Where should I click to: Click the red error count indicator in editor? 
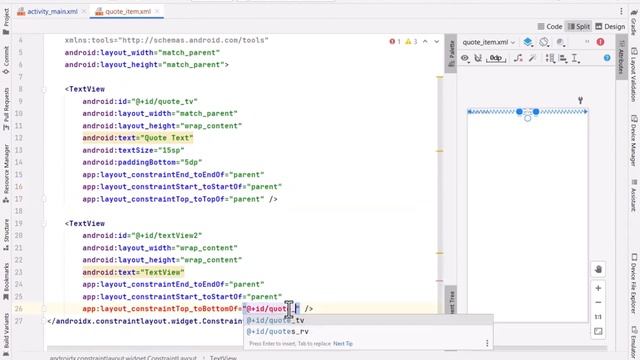point(395,41)
